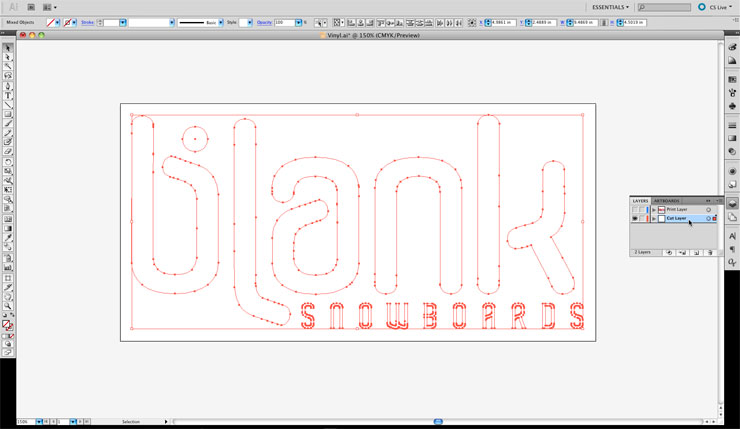Click target circle of Cut Layer
The width and height of the screenshot is (740, 429).
coord(708,219)
